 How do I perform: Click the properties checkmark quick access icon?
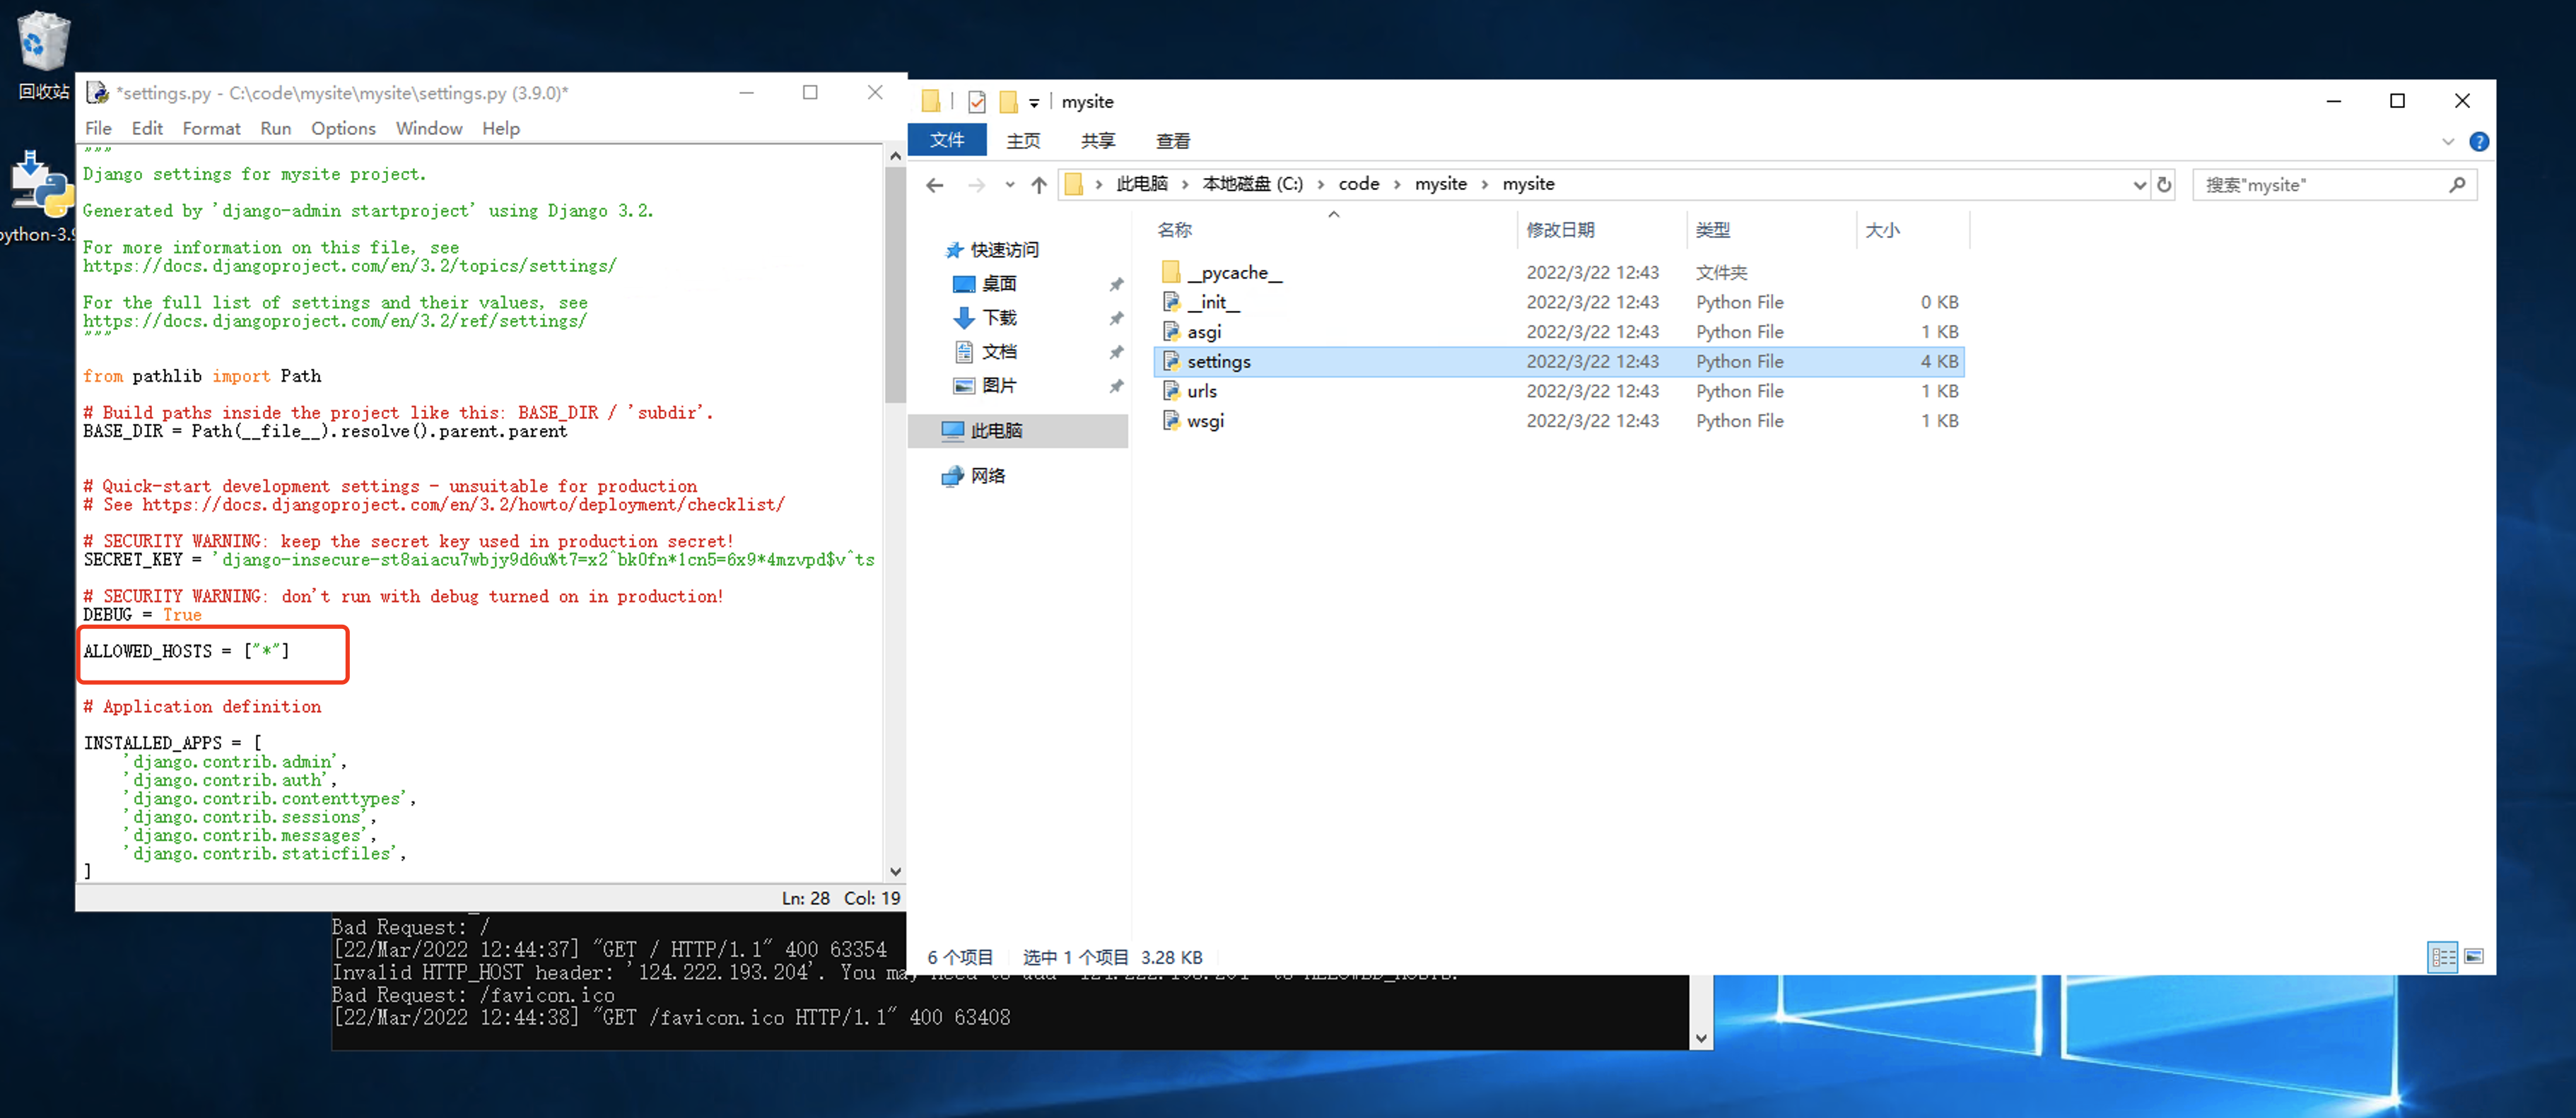click(977, 102)
